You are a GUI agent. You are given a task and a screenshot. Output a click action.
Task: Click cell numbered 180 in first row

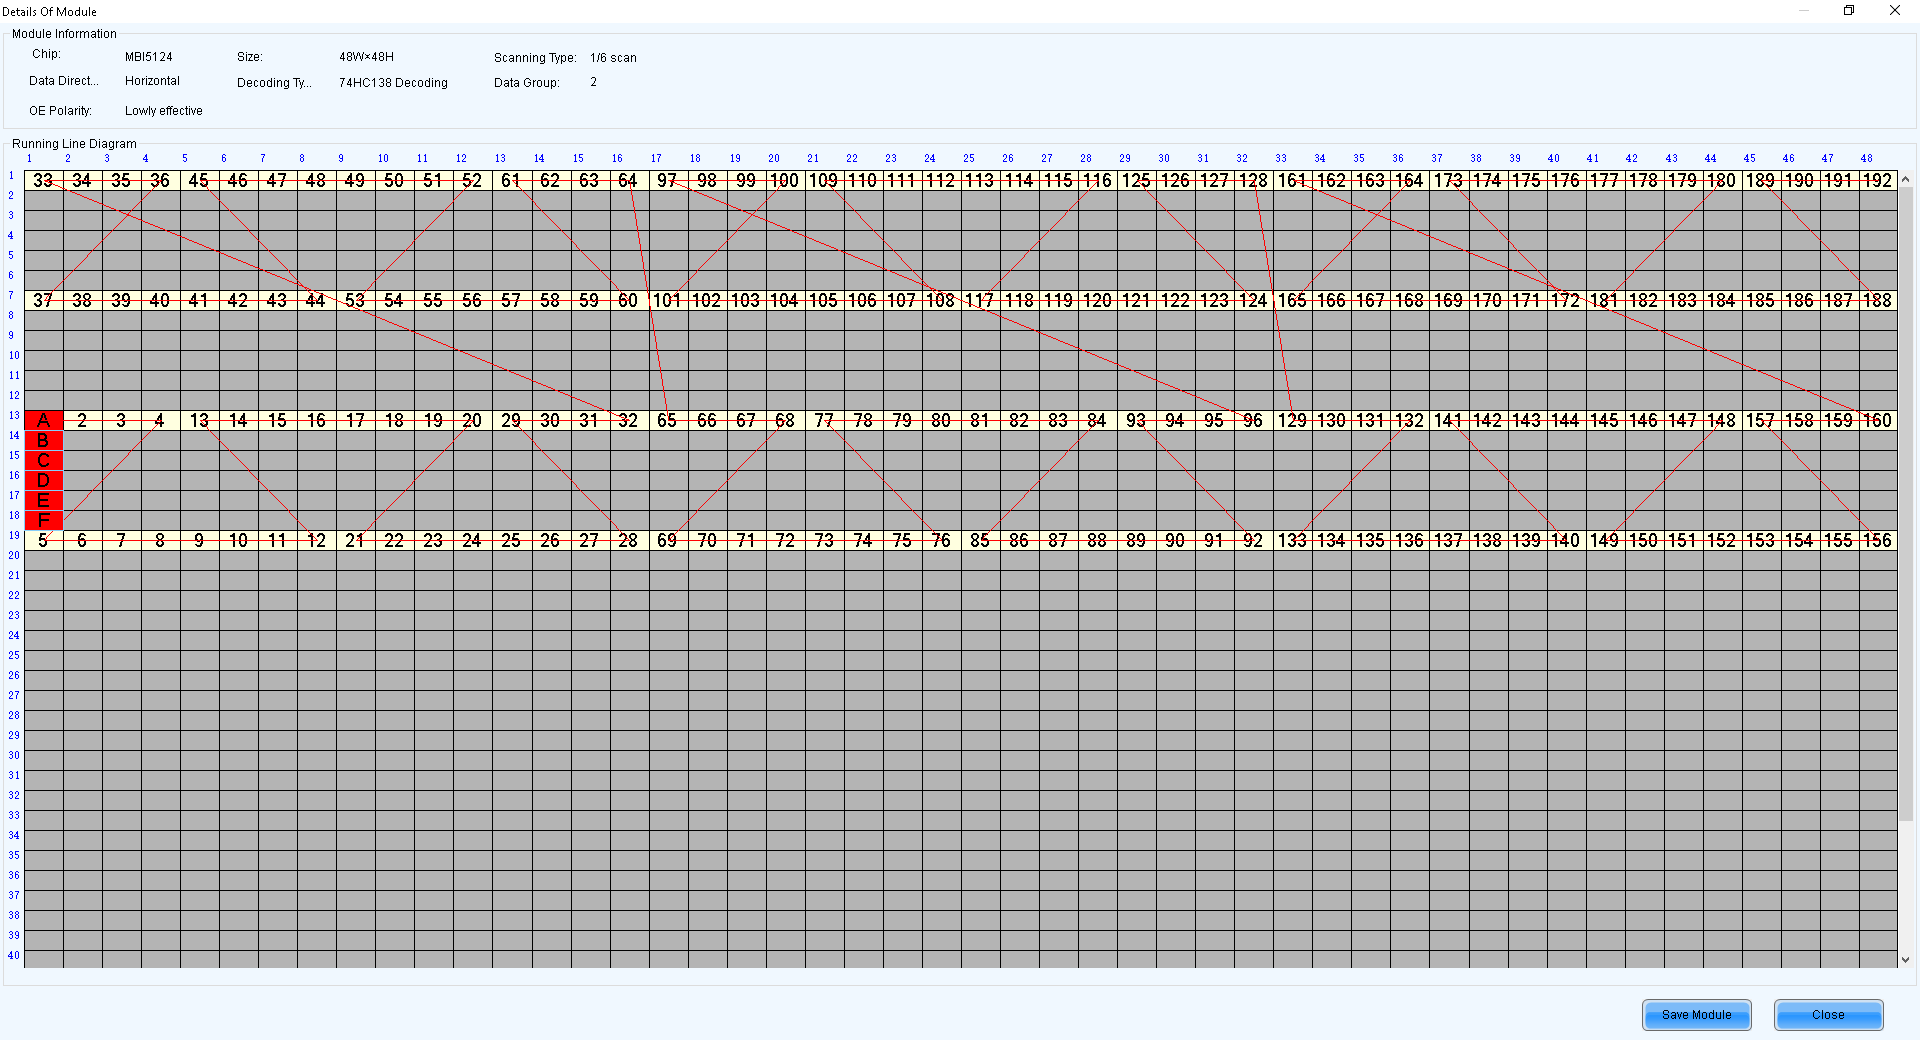(1722, 180)
